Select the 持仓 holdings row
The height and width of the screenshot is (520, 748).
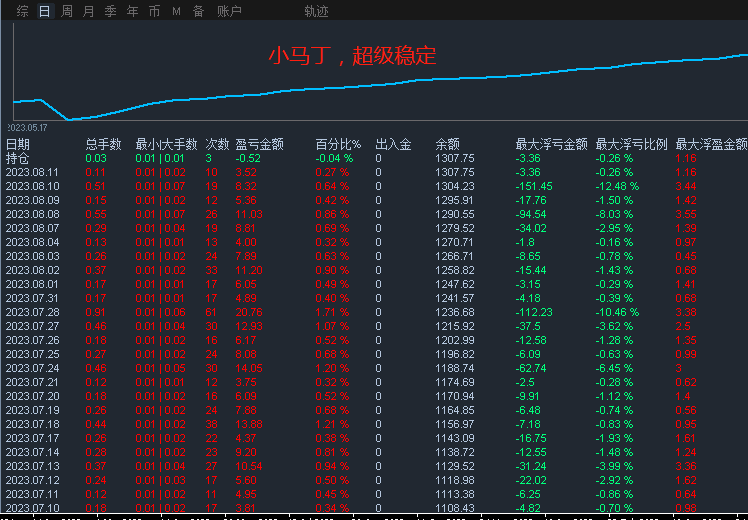tap(374, 158)
